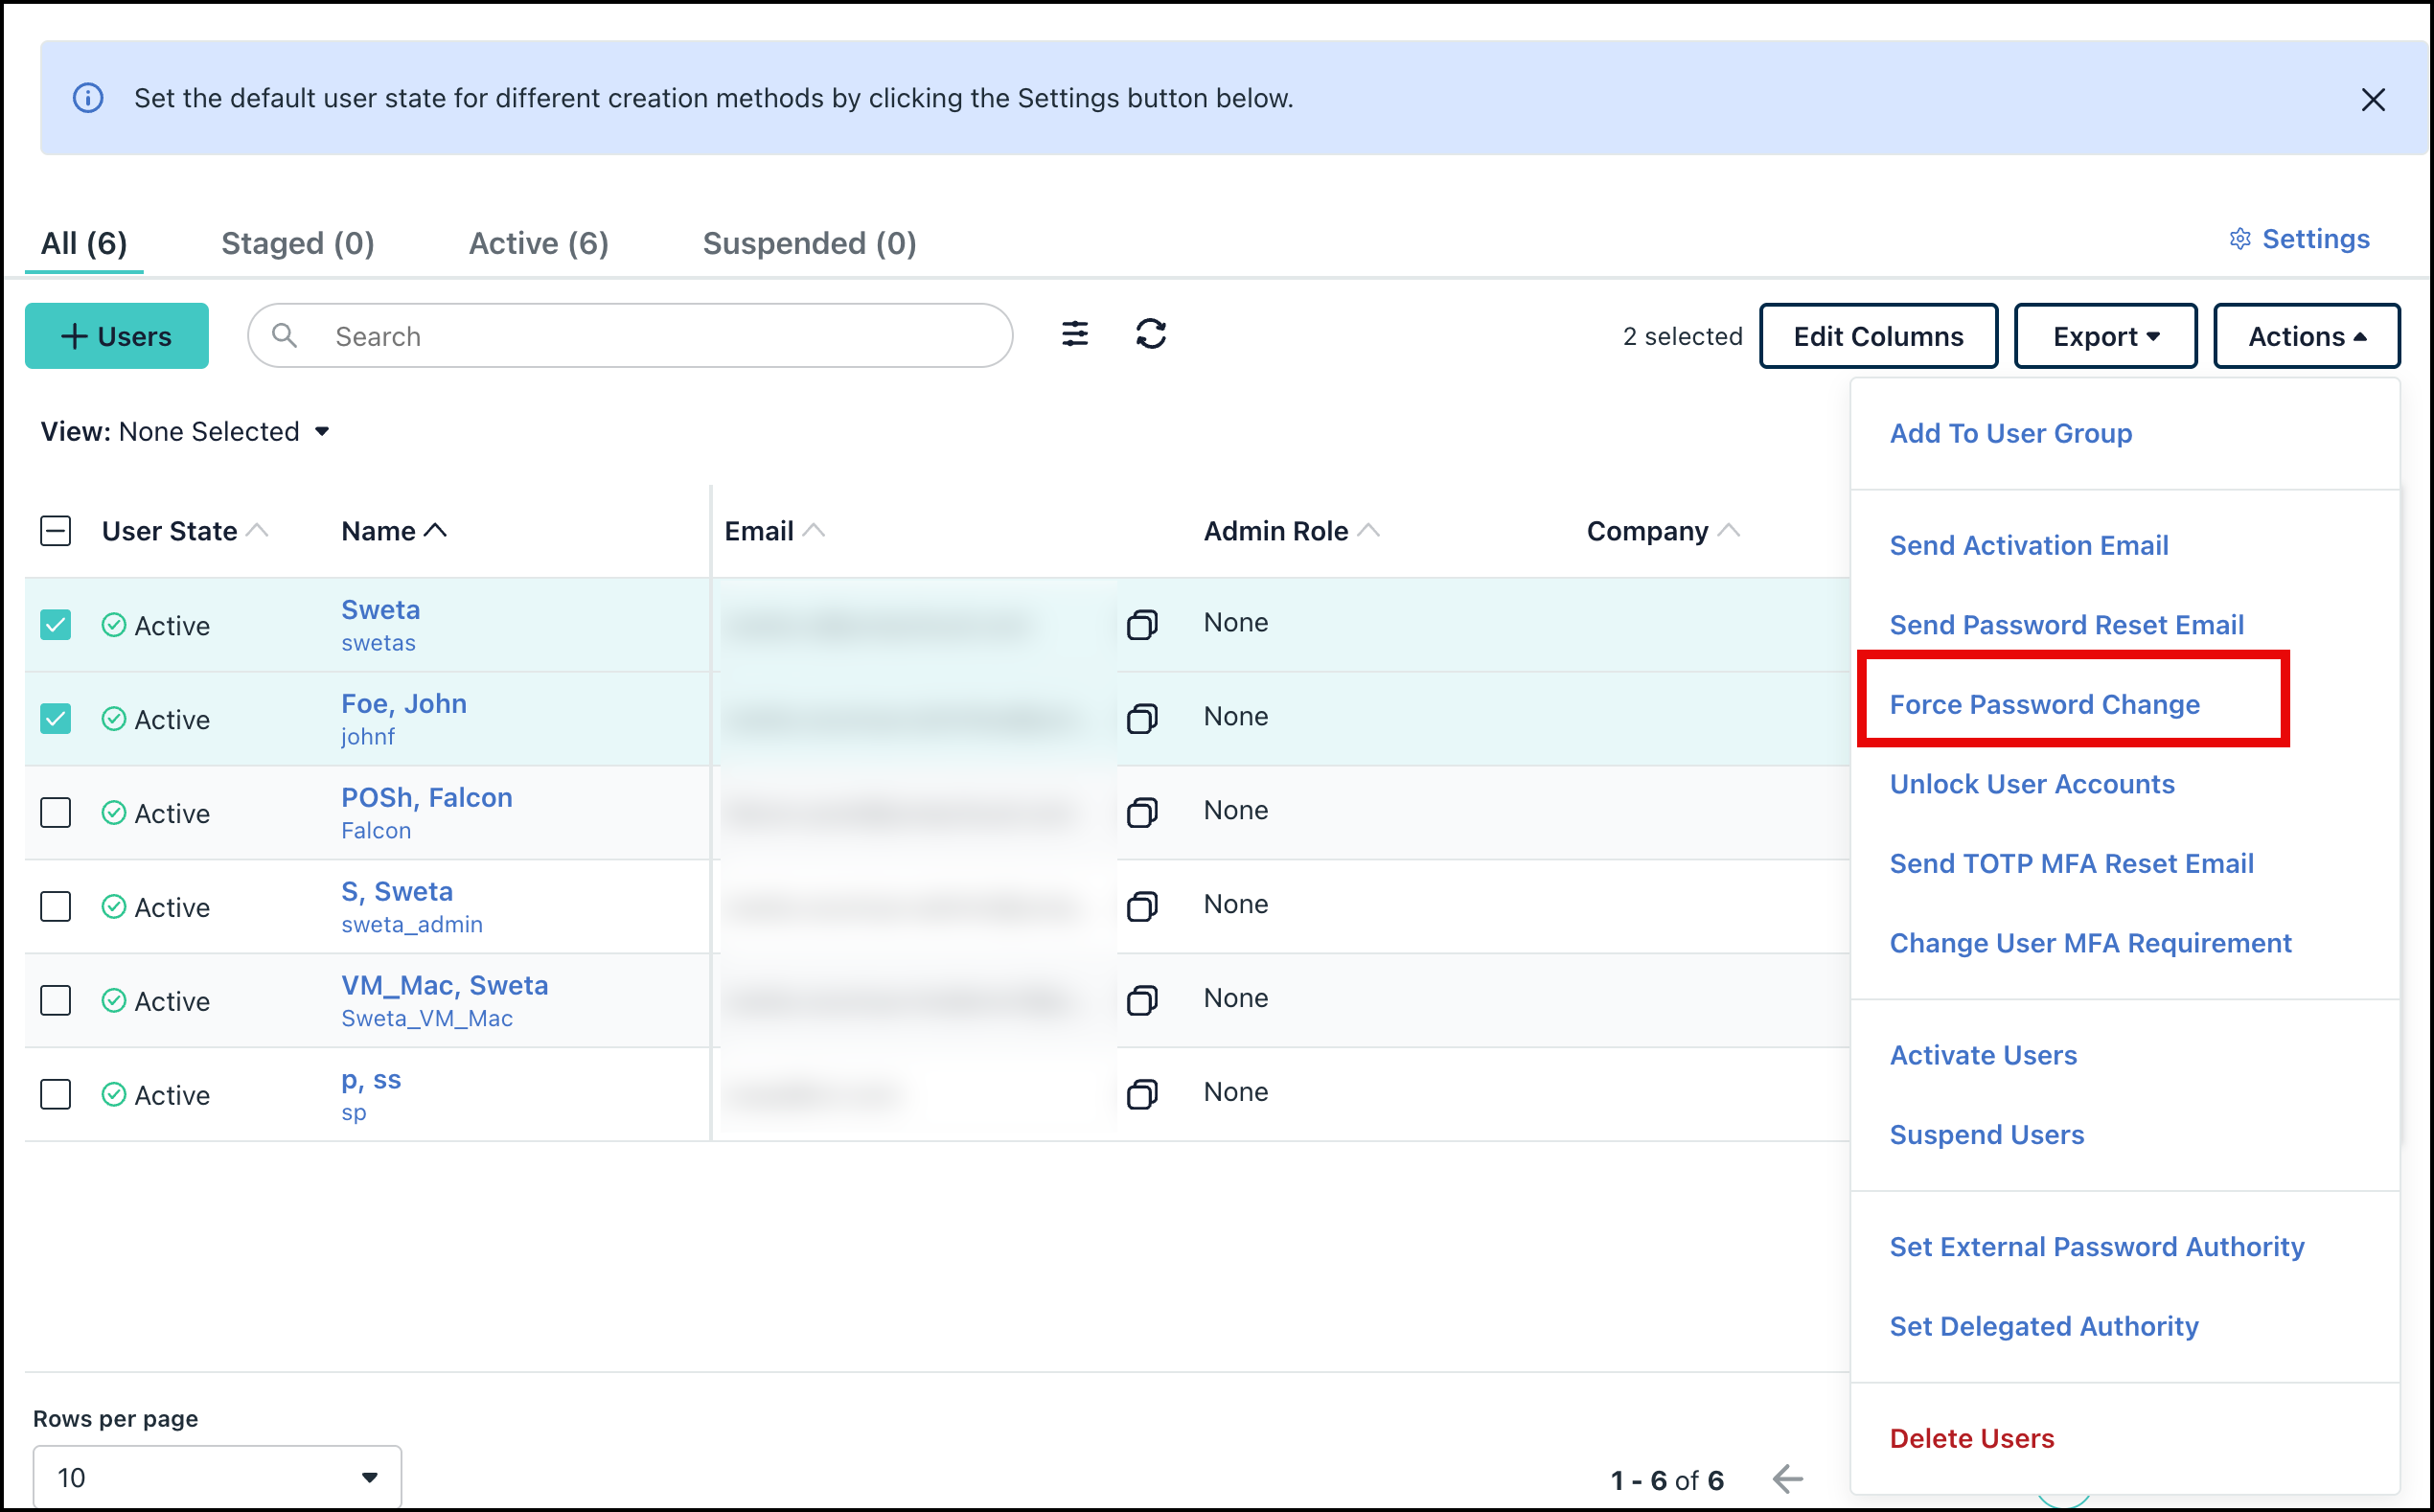
Task: Click the filter options icon beside search
Action: tap(1074, 334)
